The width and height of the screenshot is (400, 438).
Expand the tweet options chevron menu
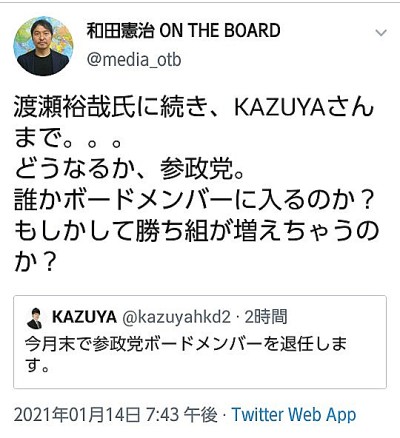381,33
